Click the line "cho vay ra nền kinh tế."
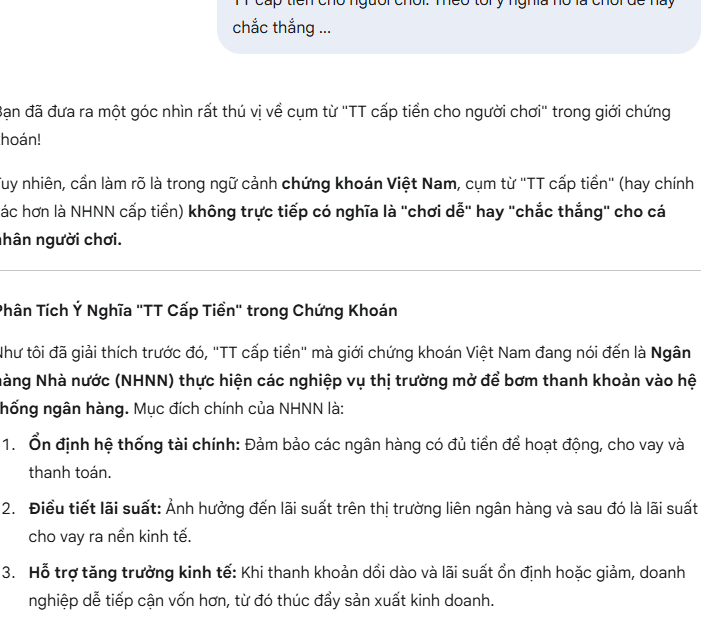The width and height of the screenshot is (706, 625). tap(110, 537)
